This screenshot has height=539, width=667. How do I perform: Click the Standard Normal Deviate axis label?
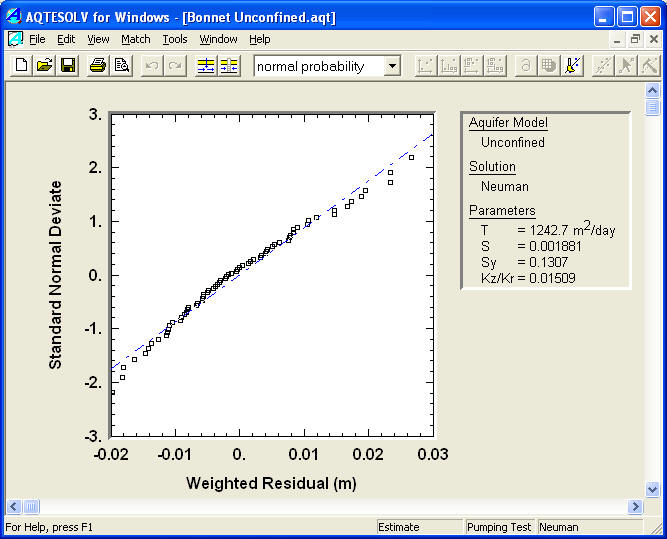[x=55, y=275]
